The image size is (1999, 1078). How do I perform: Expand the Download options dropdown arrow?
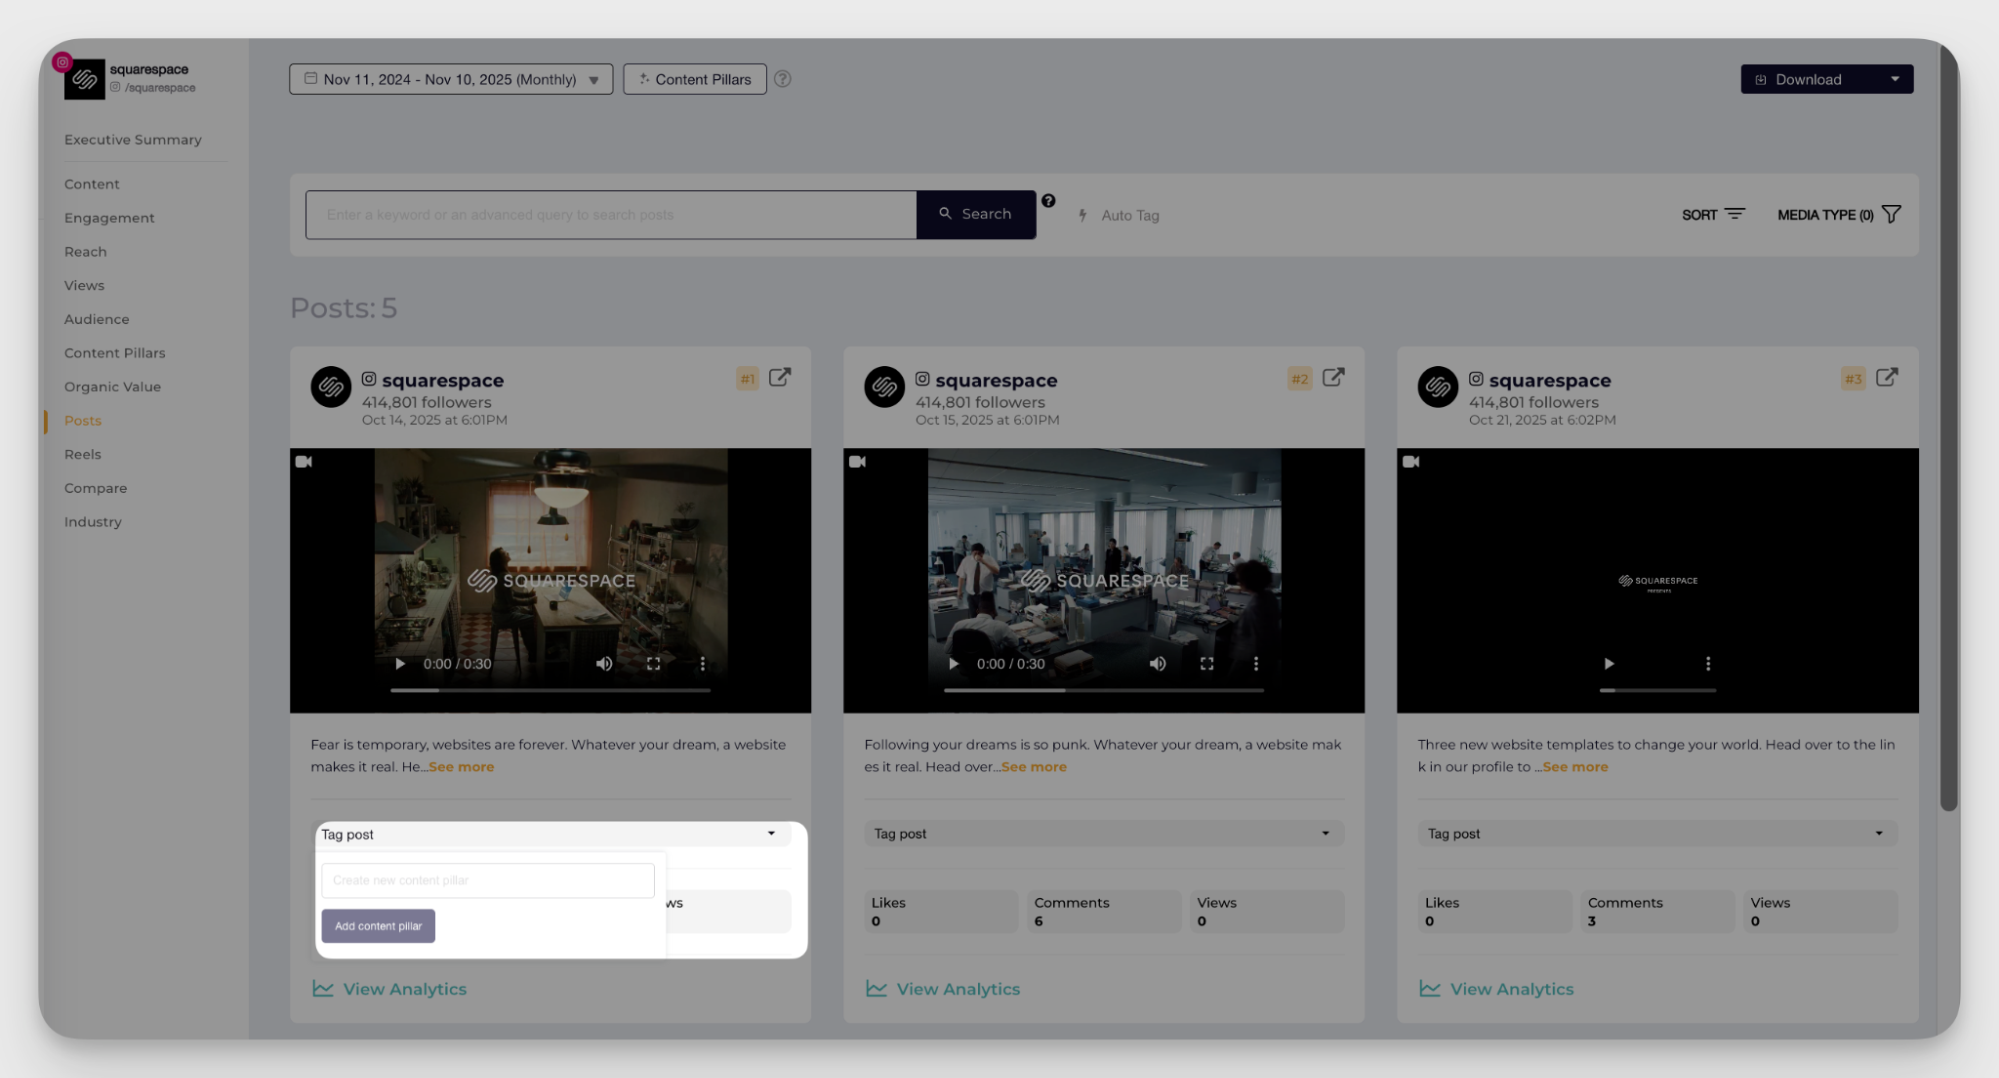pyautogui.click(x=1893, y=79)
